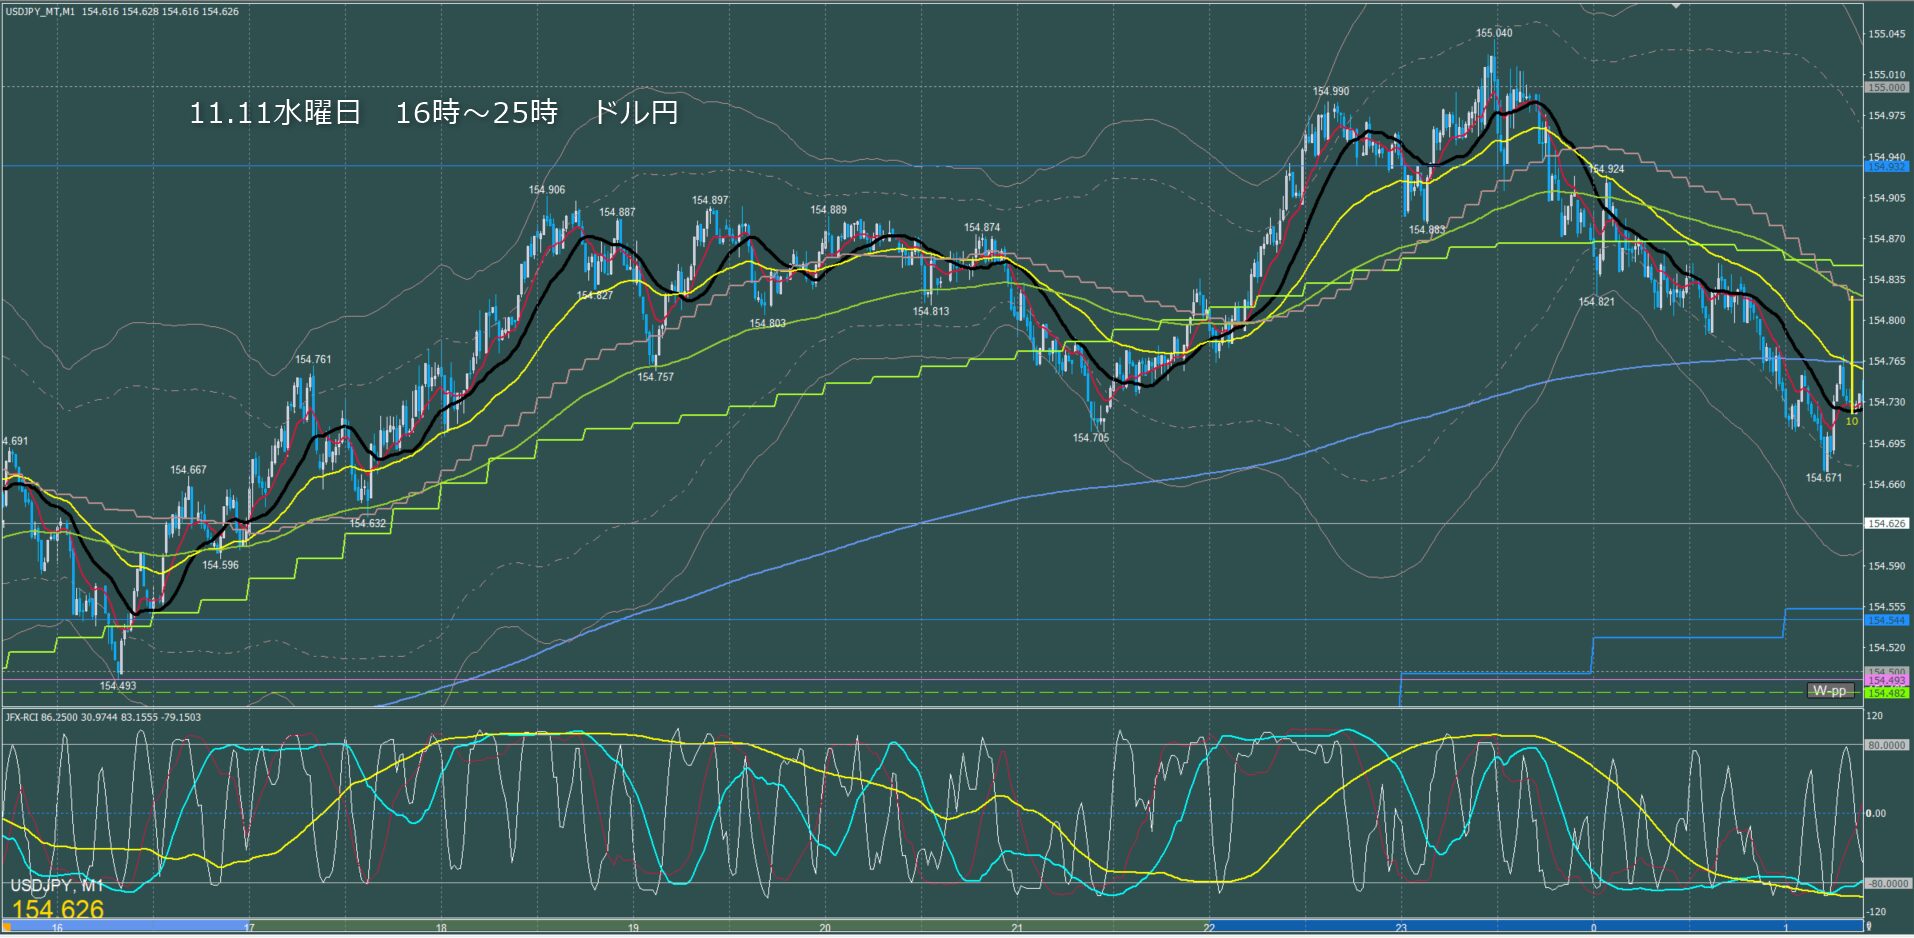Click the 154.493 session low label
The width and height of the screenshot is (1914, 938).
click(x=118, y=686)
